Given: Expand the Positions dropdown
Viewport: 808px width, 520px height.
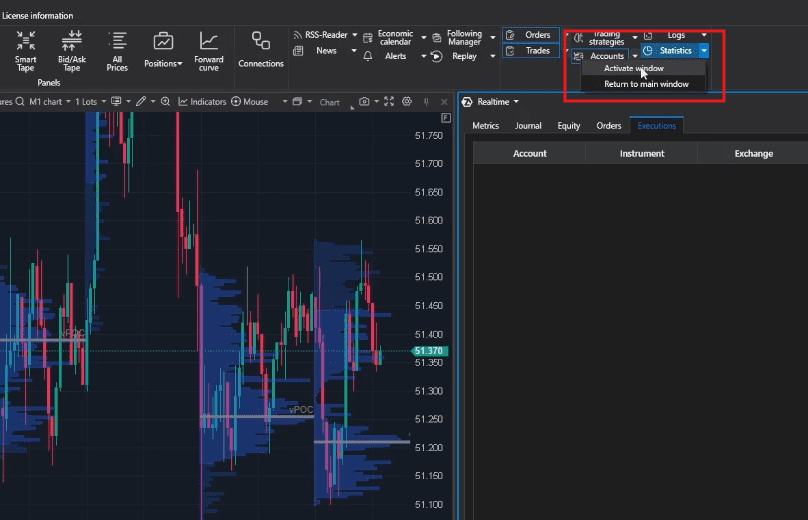Looking at the screenshot, I should tap(163, 64).
